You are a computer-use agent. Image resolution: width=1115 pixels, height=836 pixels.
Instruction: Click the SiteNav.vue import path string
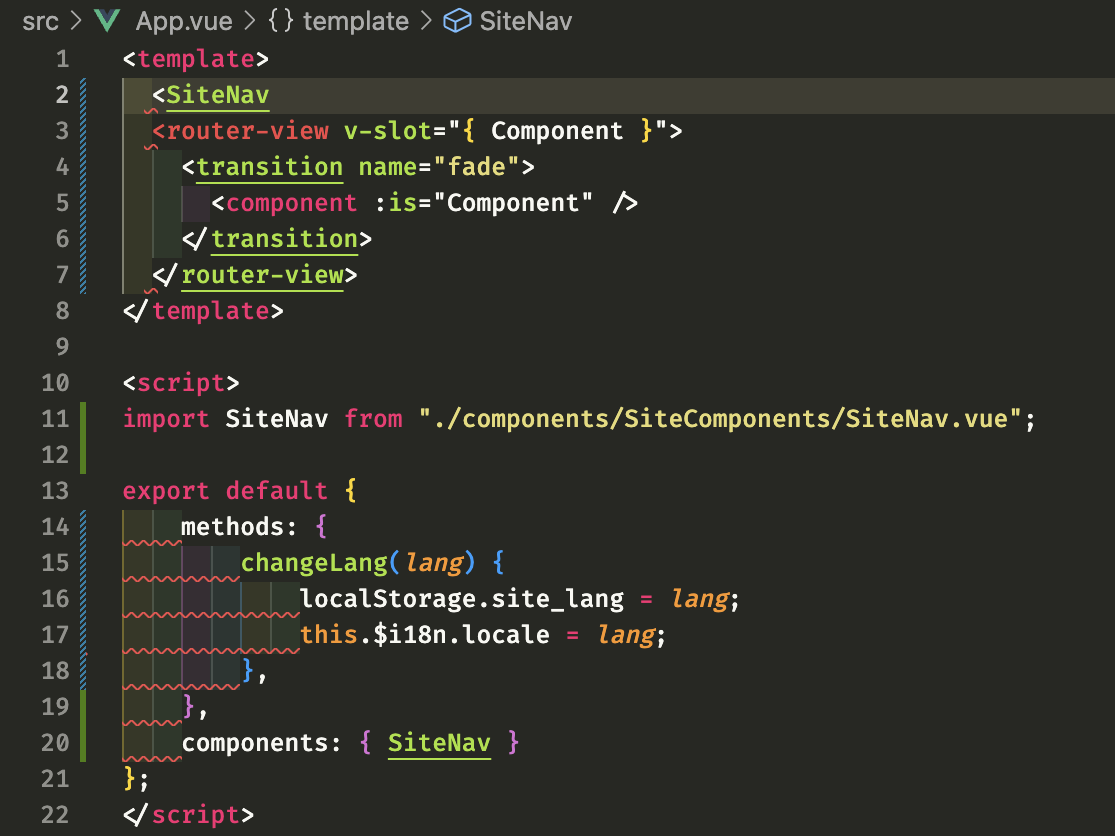point(725,419)
